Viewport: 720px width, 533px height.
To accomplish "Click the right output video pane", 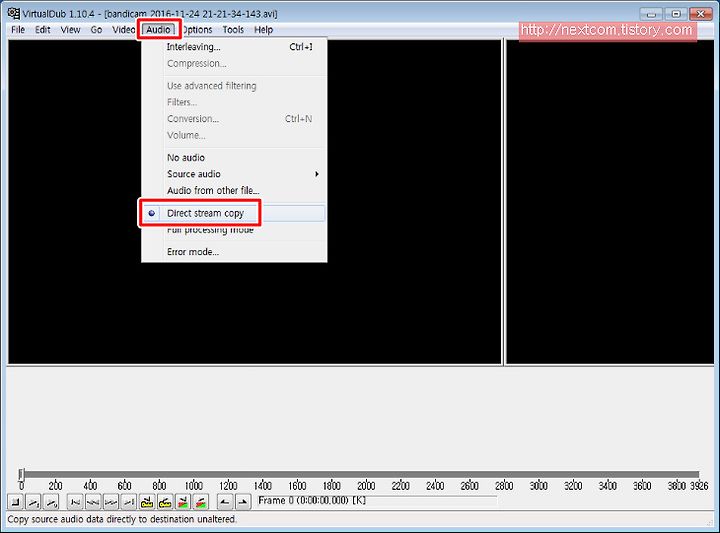I will [x=610, y=202].
